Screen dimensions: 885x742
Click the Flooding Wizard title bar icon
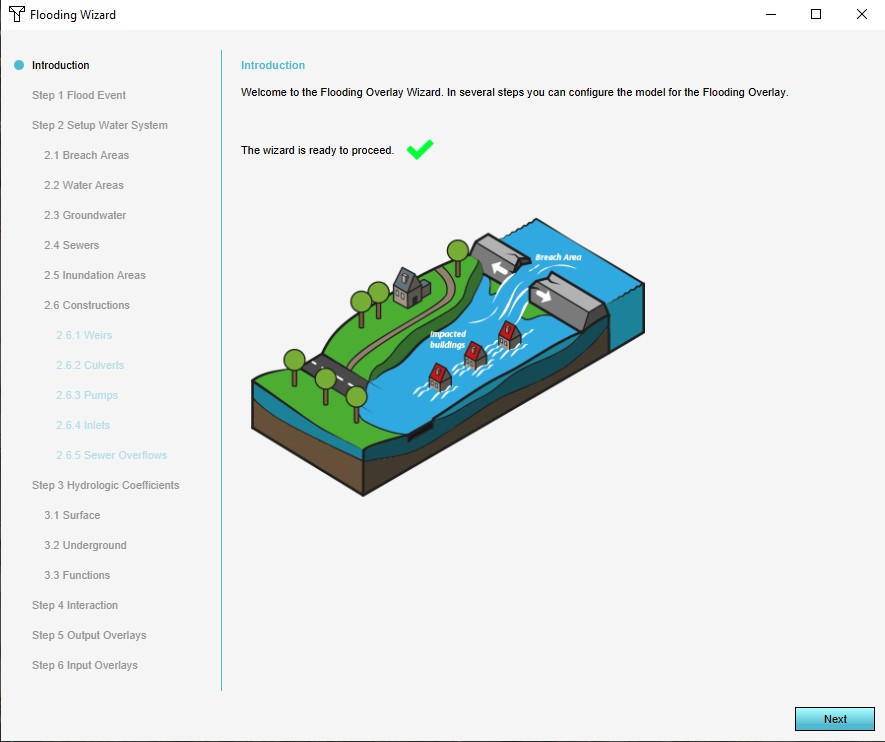[16, 15]
